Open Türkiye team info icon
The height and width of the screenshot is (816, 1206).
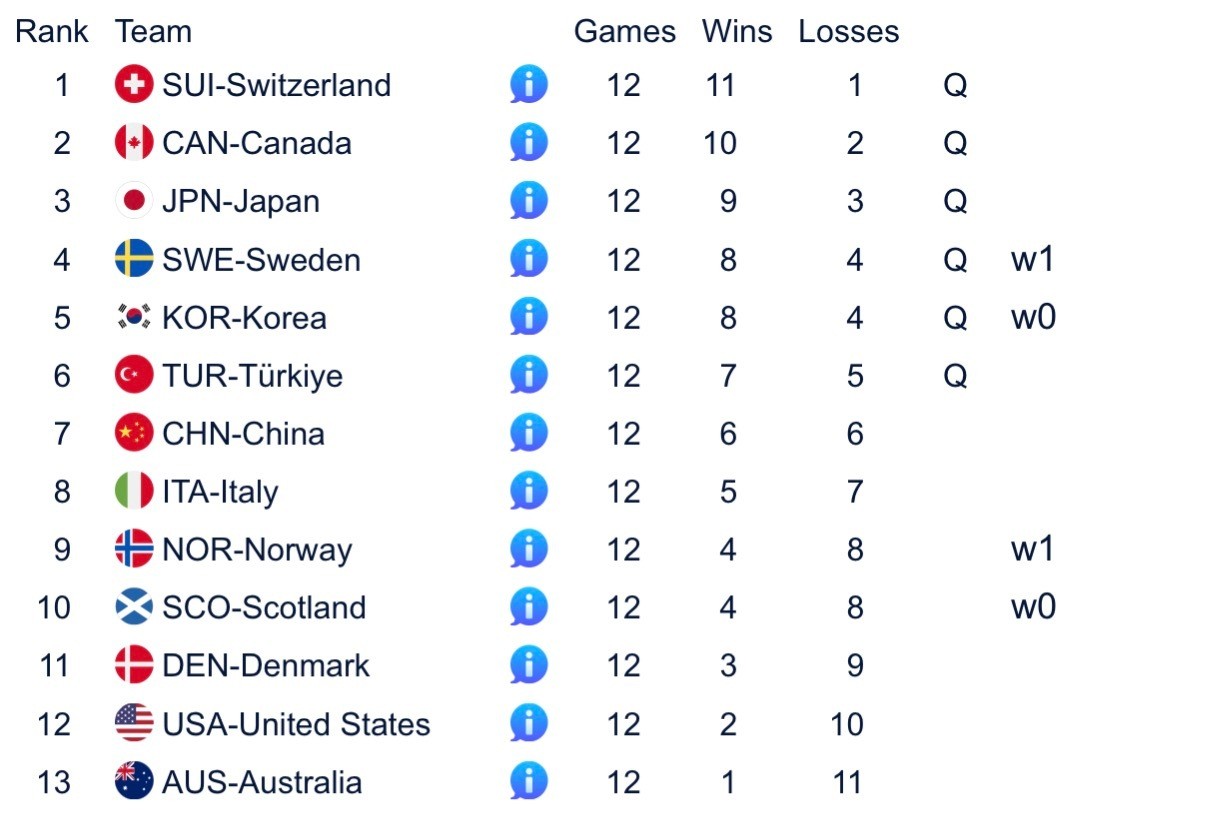pyautogui.click(x=529, y=375)
